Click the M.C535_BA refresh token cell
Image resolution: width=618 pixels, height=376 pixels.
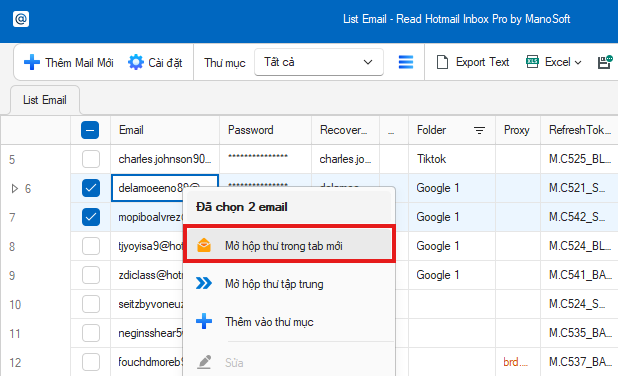(579, 333)
